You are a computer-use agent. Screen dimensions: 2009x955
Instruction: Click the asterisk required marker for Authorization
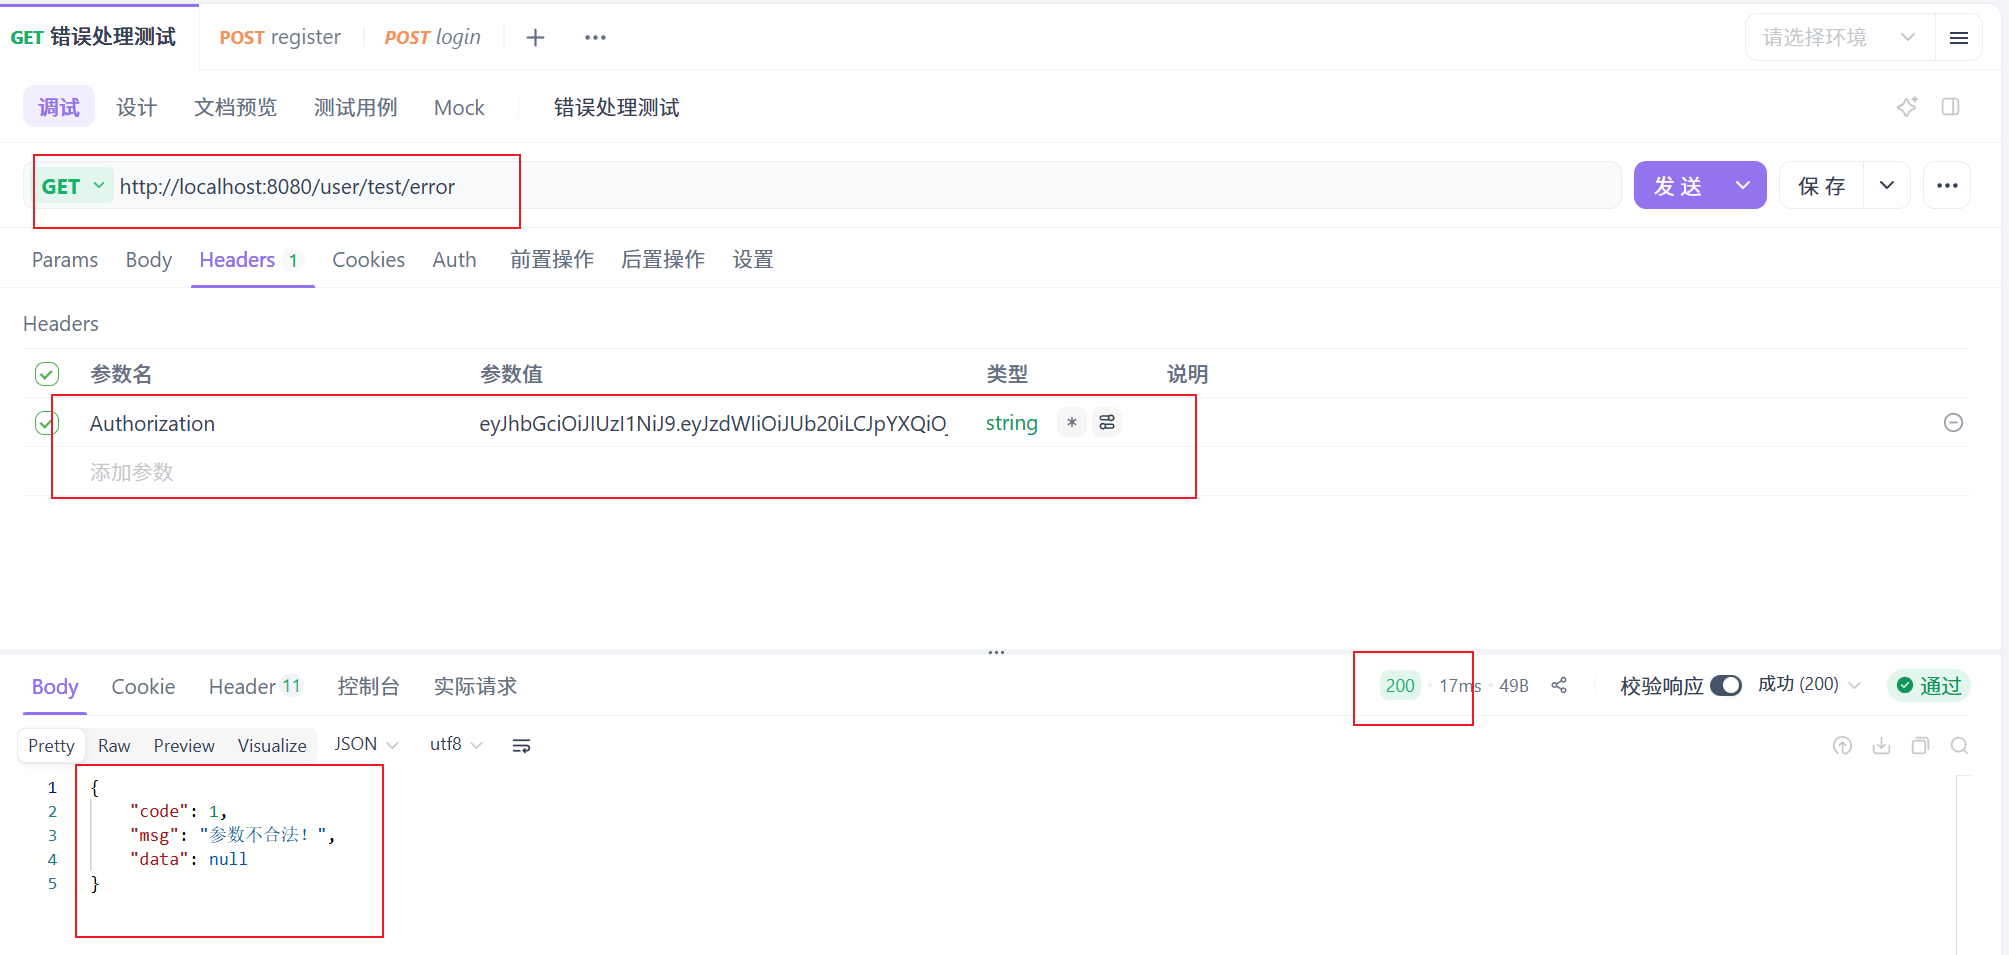(x=1071, y=423)
